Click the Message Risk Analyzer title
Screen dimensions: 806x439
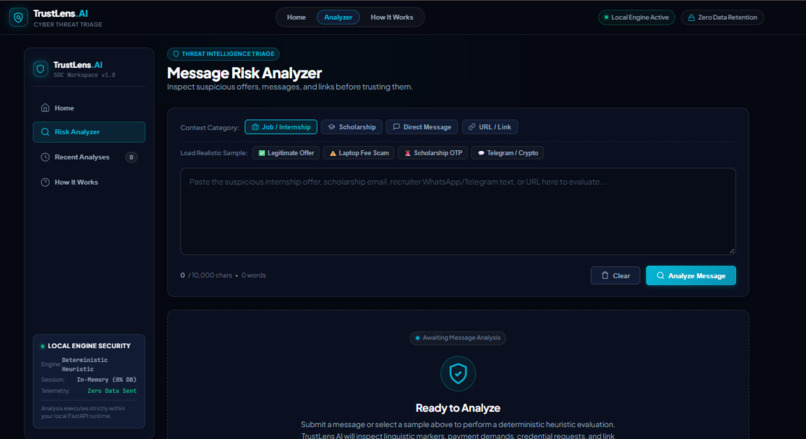click(244, 73)
